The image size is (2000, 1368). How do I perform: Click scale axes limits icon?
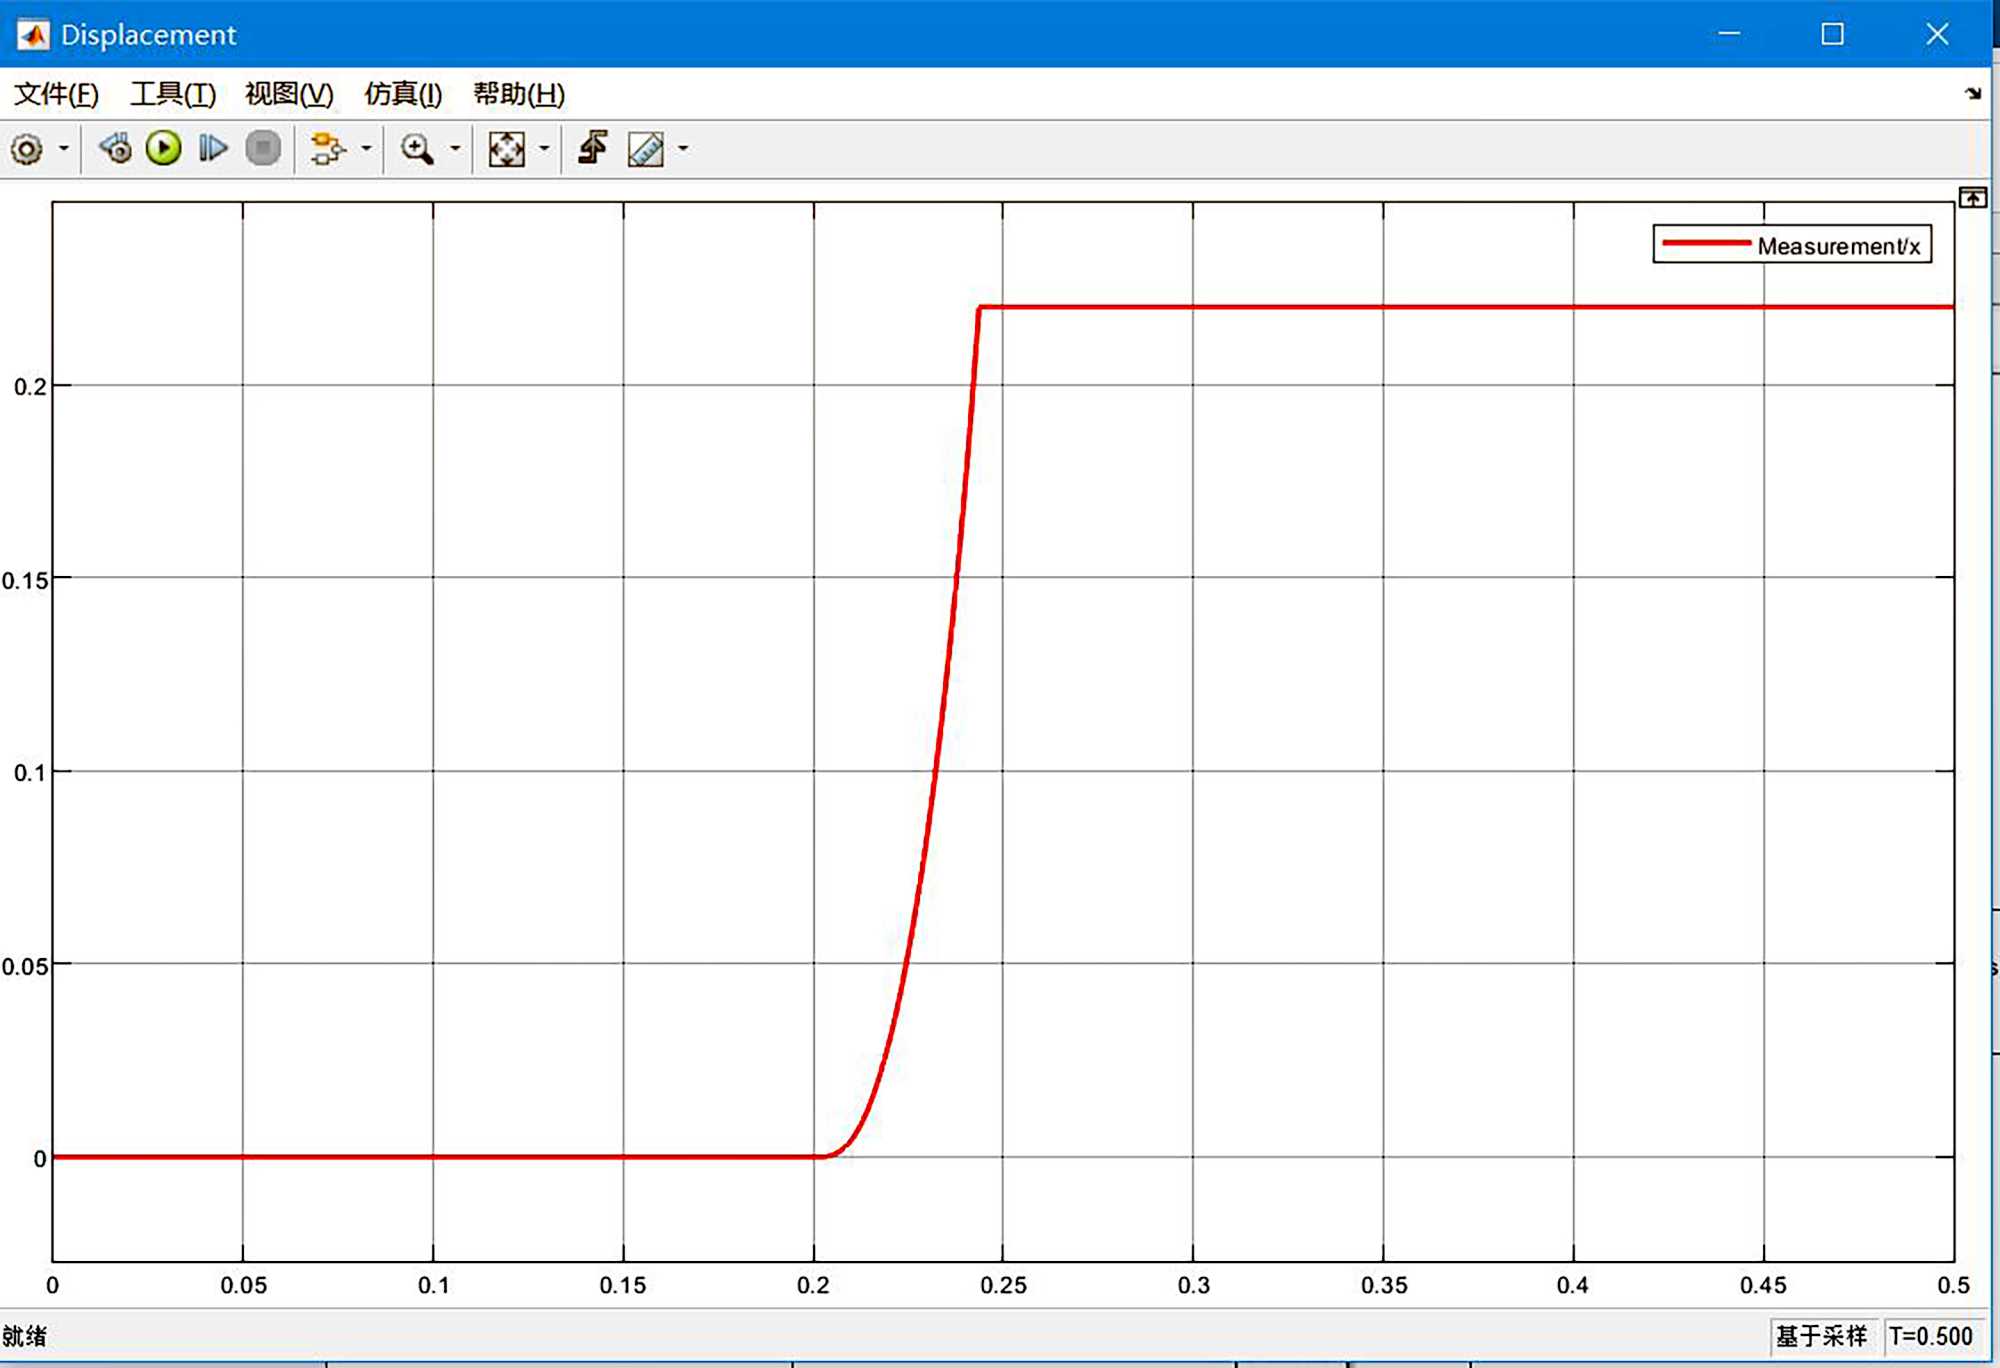tap(506, 149)
